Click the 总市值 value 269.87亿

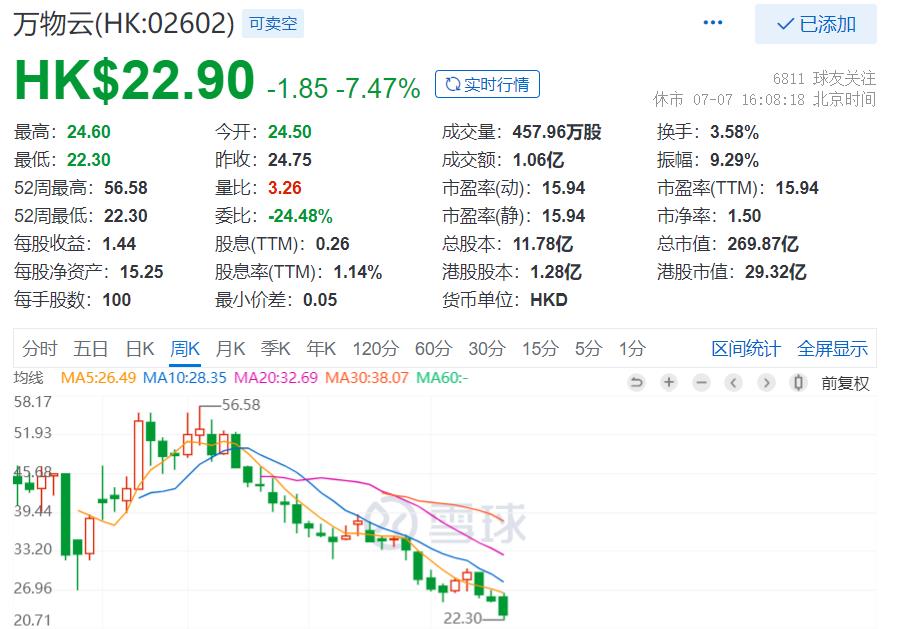coord(763,244)
